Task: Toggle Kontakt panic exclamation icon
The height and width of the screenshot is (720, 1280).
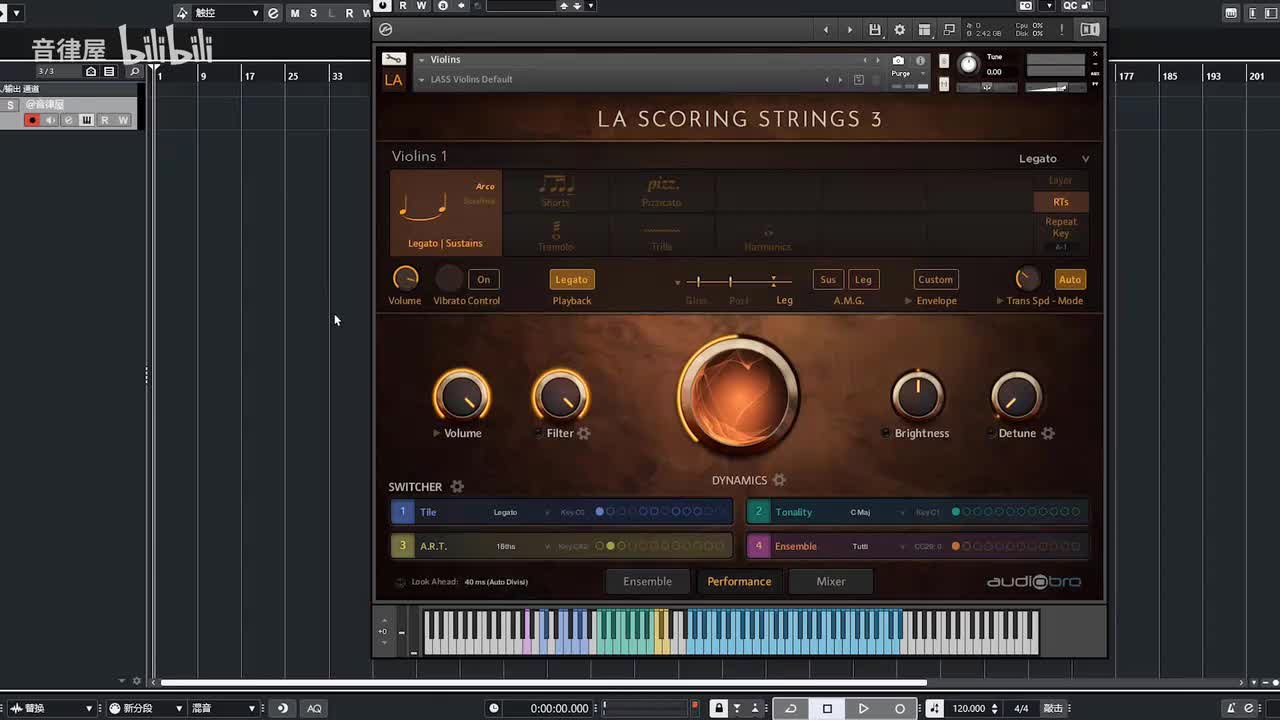Action: (1062, 30)
